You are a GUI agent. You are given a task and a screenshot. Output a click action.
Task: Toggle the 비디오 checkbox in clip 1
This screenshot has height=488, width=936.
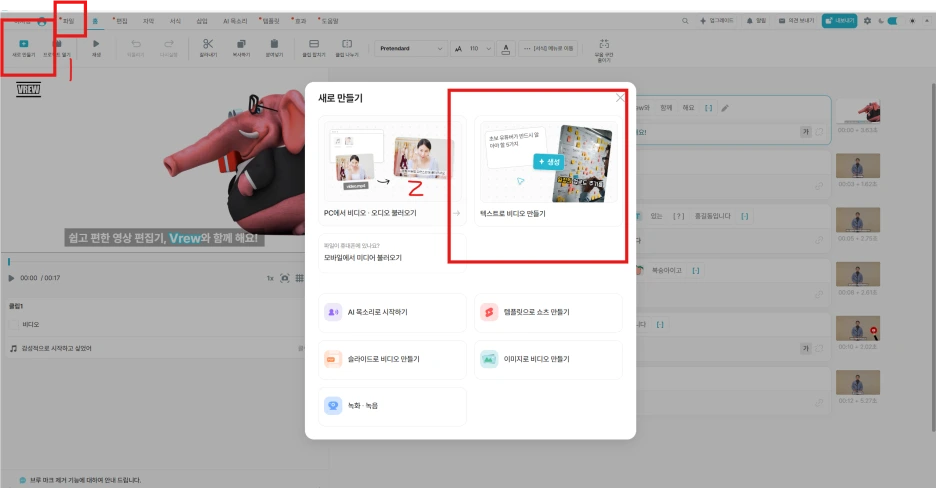(x=14, y=325)
